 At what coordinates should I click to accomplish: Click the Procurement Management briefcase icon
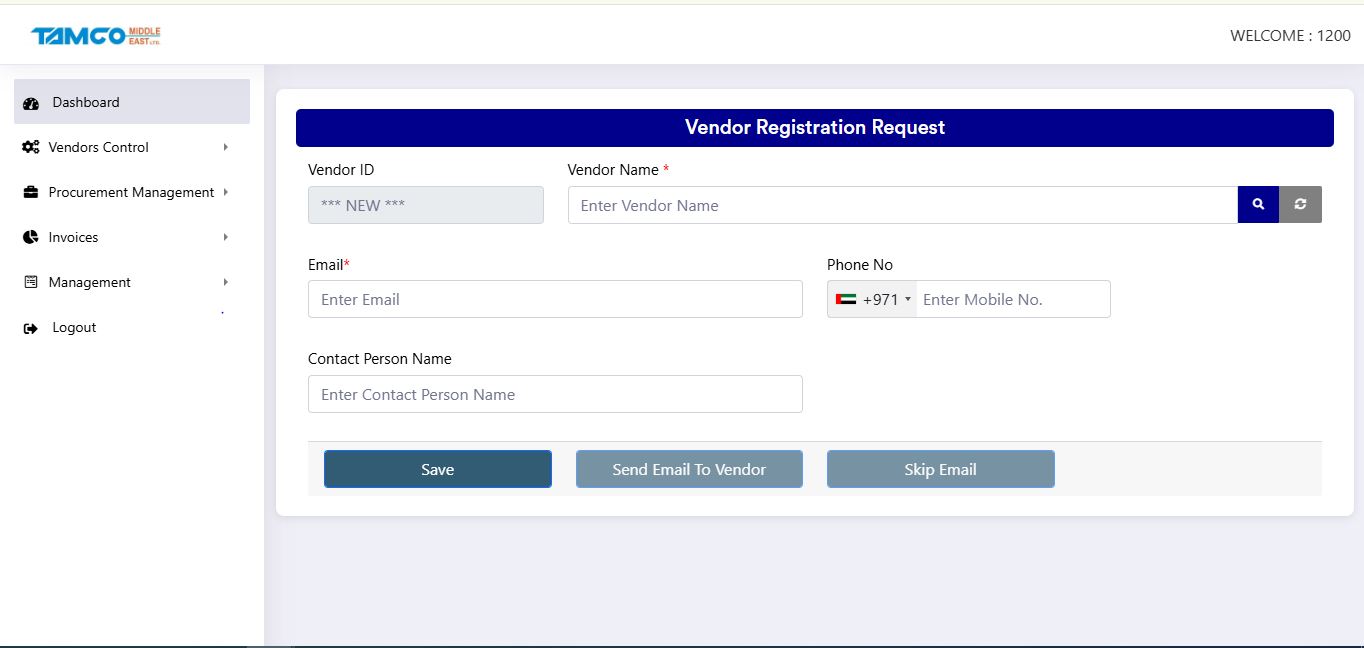tap(30, 192)
